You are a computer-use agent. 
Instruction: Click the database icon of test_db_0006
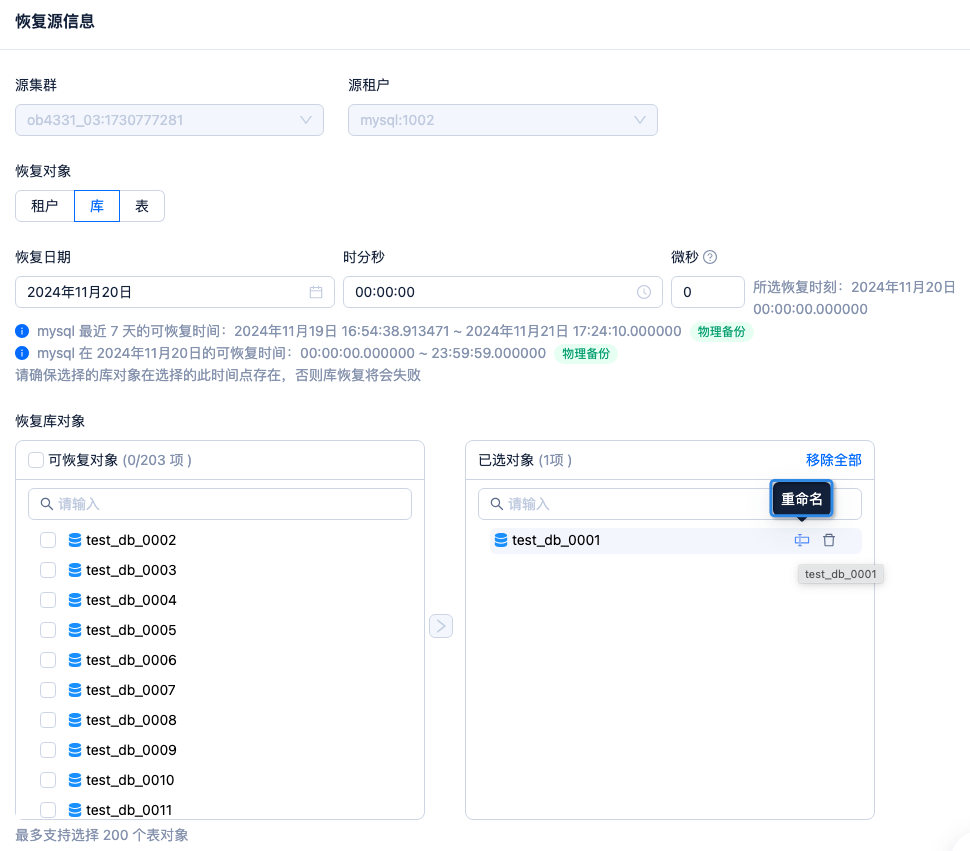(75, 660)
